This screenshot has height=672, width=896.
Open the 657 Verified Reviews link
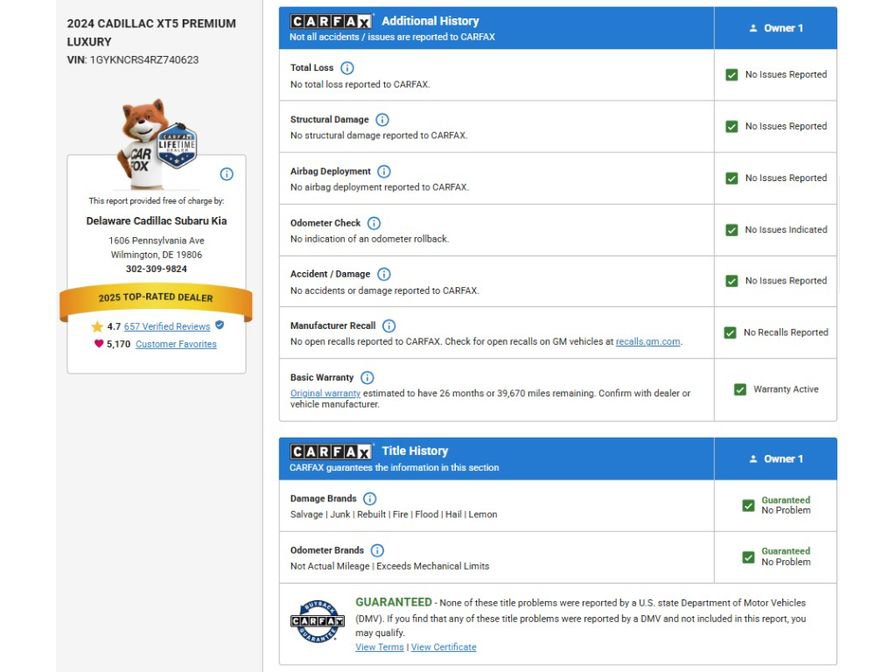click(x=167, y=327)
